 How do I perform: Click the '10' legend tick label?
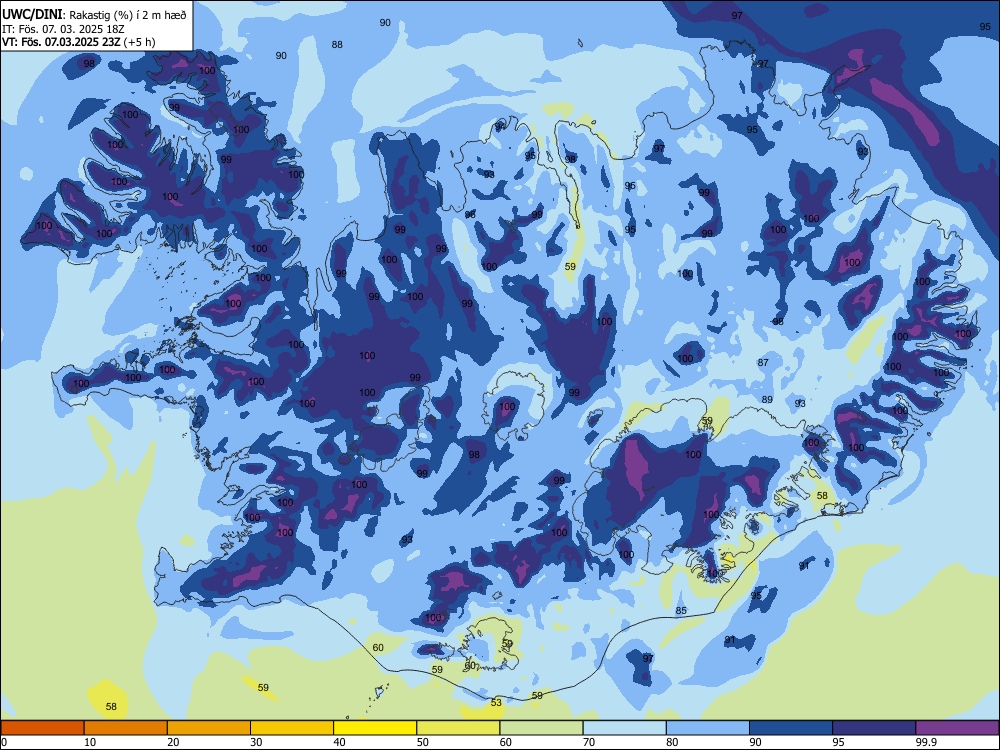tap(90, 742)
